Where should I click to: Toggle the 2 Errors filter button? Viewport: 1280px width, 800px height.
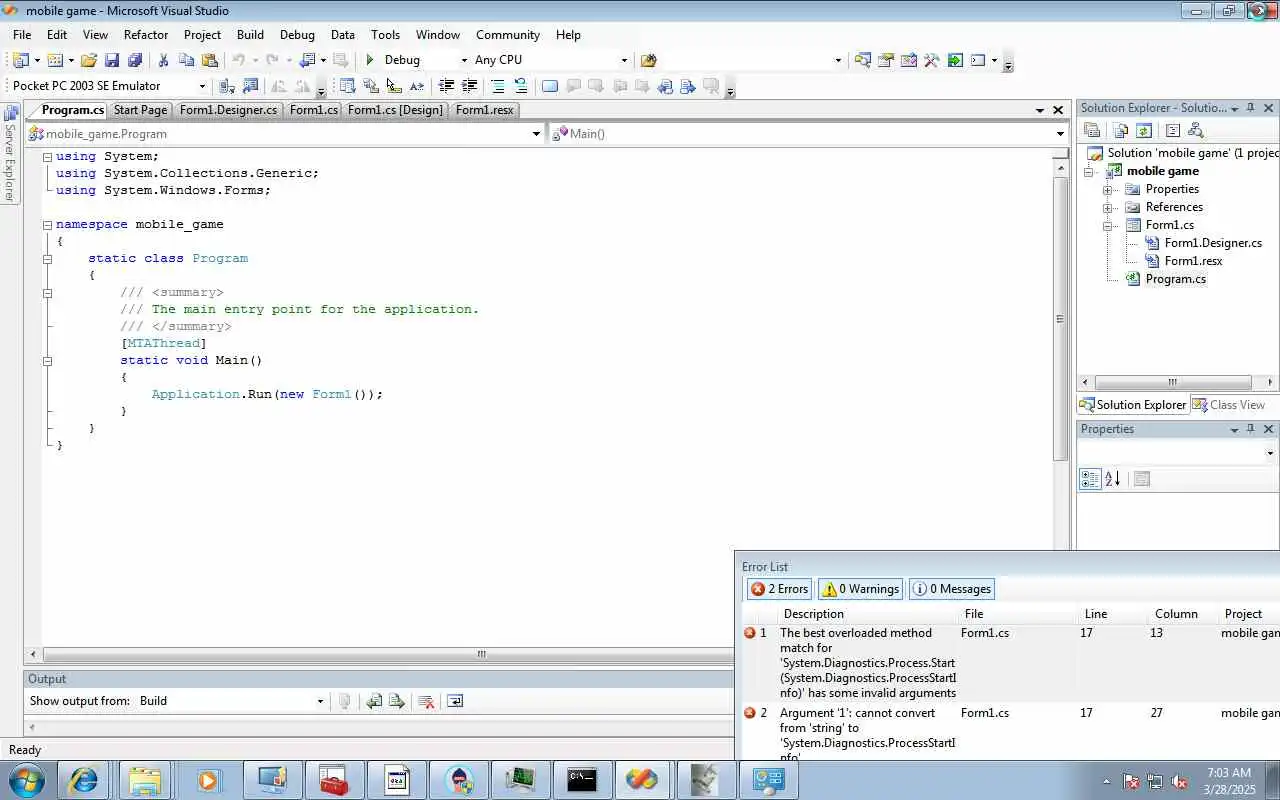click(779, 589)
